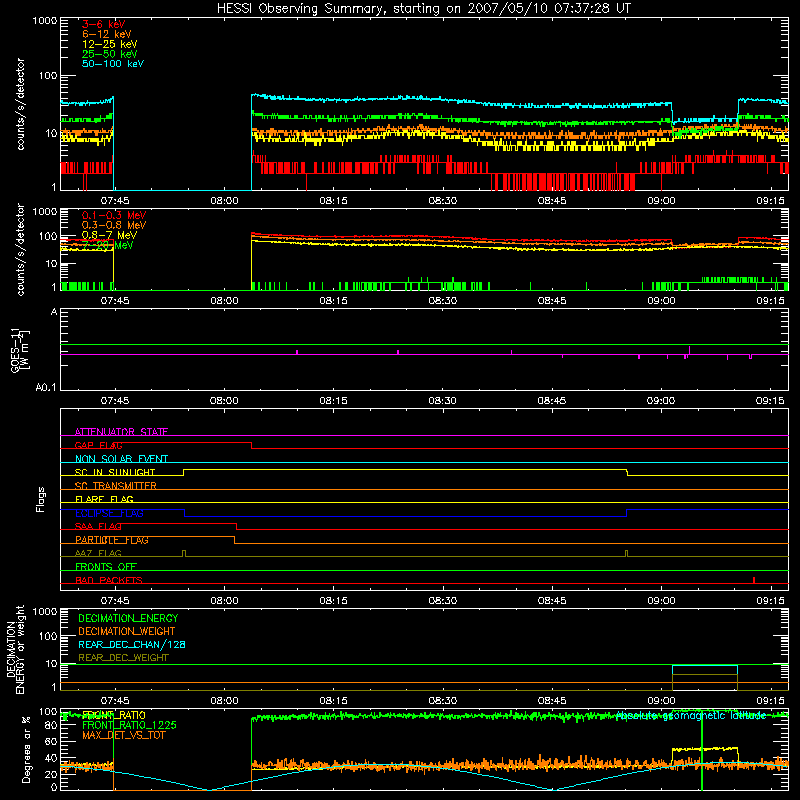Select the 12-25 keV legend label

pyautogui.click(x=109, y=44)
